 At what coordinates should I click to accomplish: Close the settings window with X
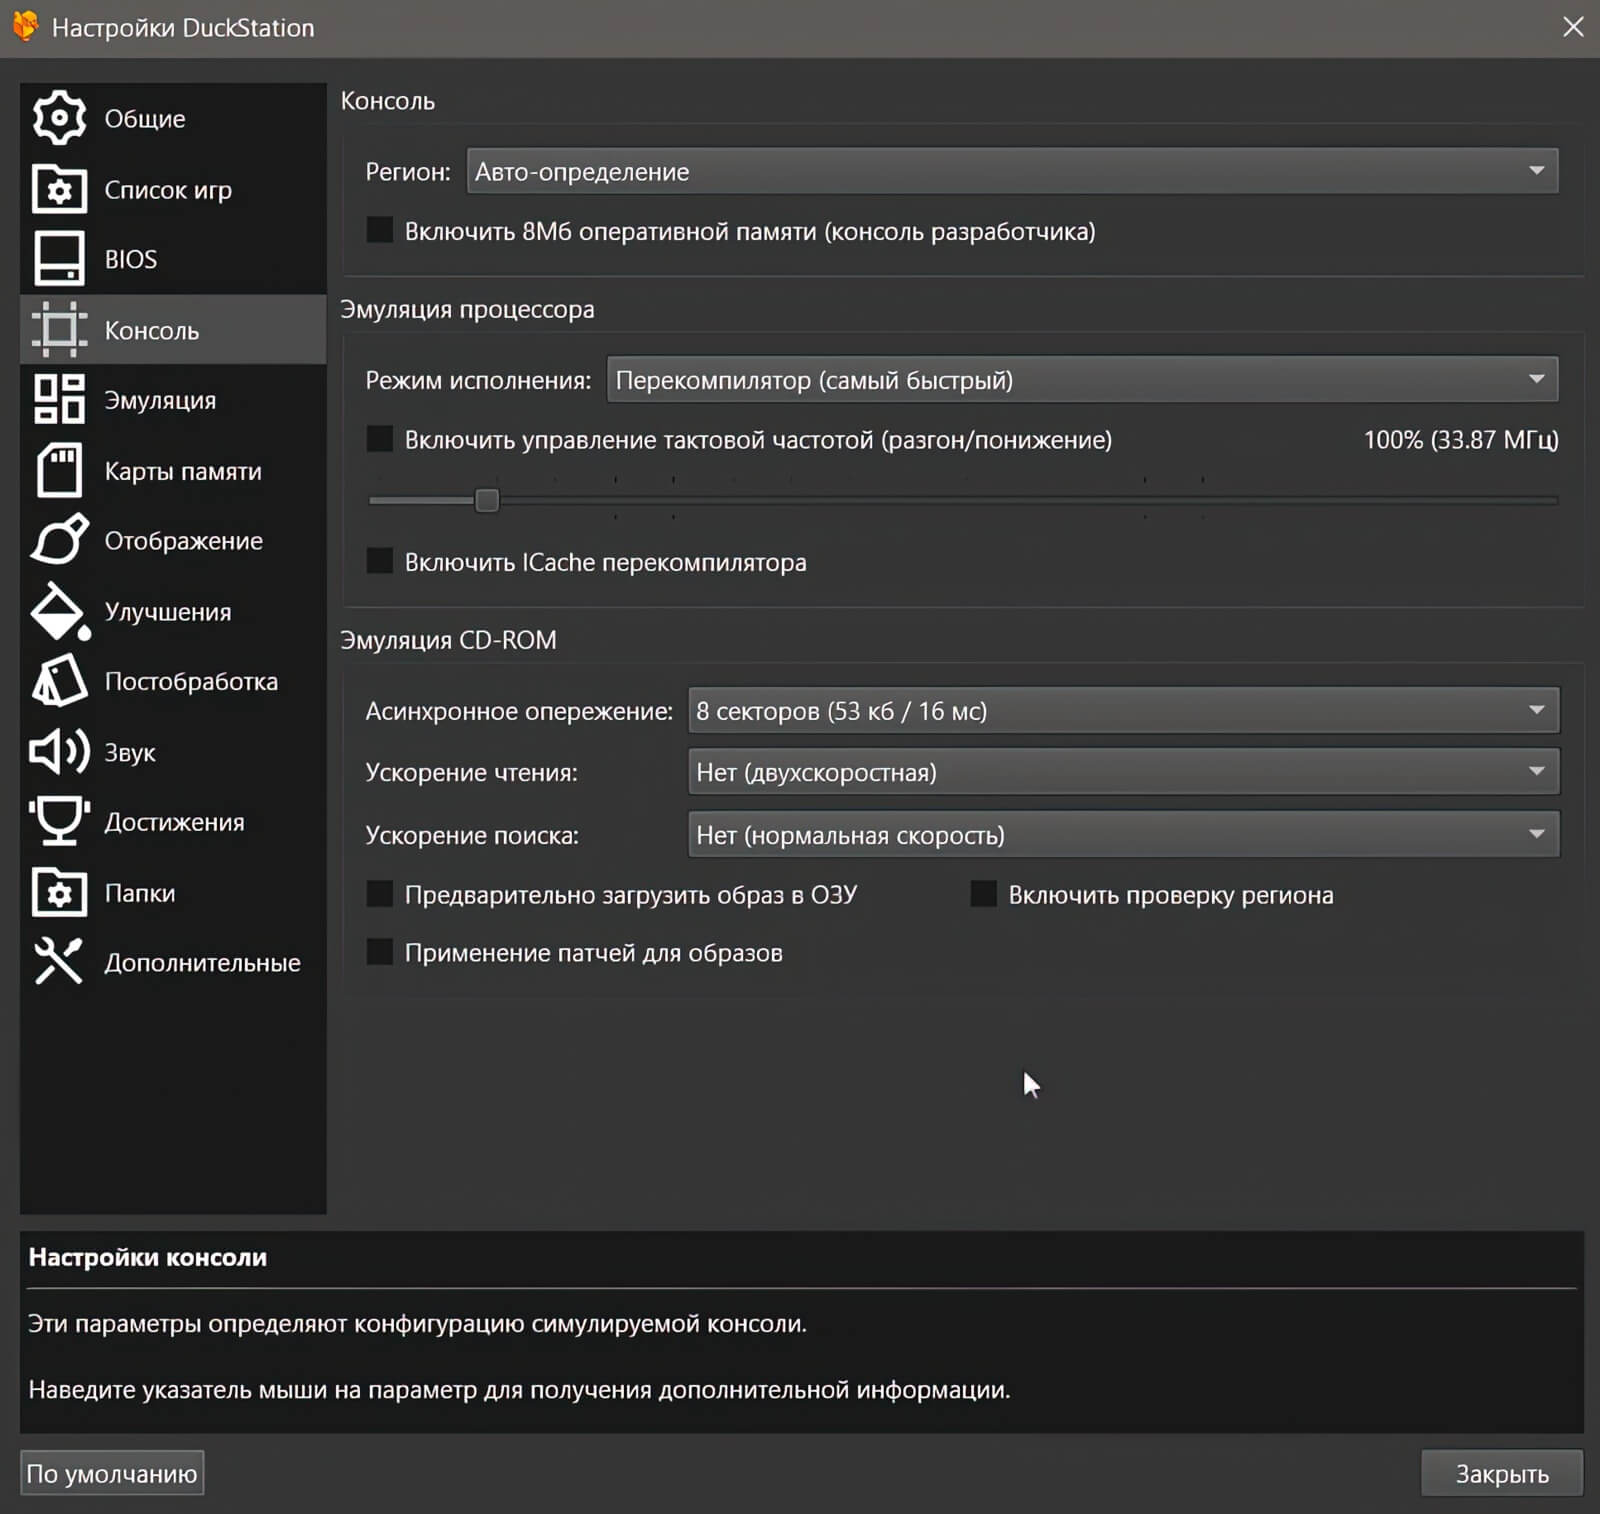pyautogui.click(x=1573, y=27)
